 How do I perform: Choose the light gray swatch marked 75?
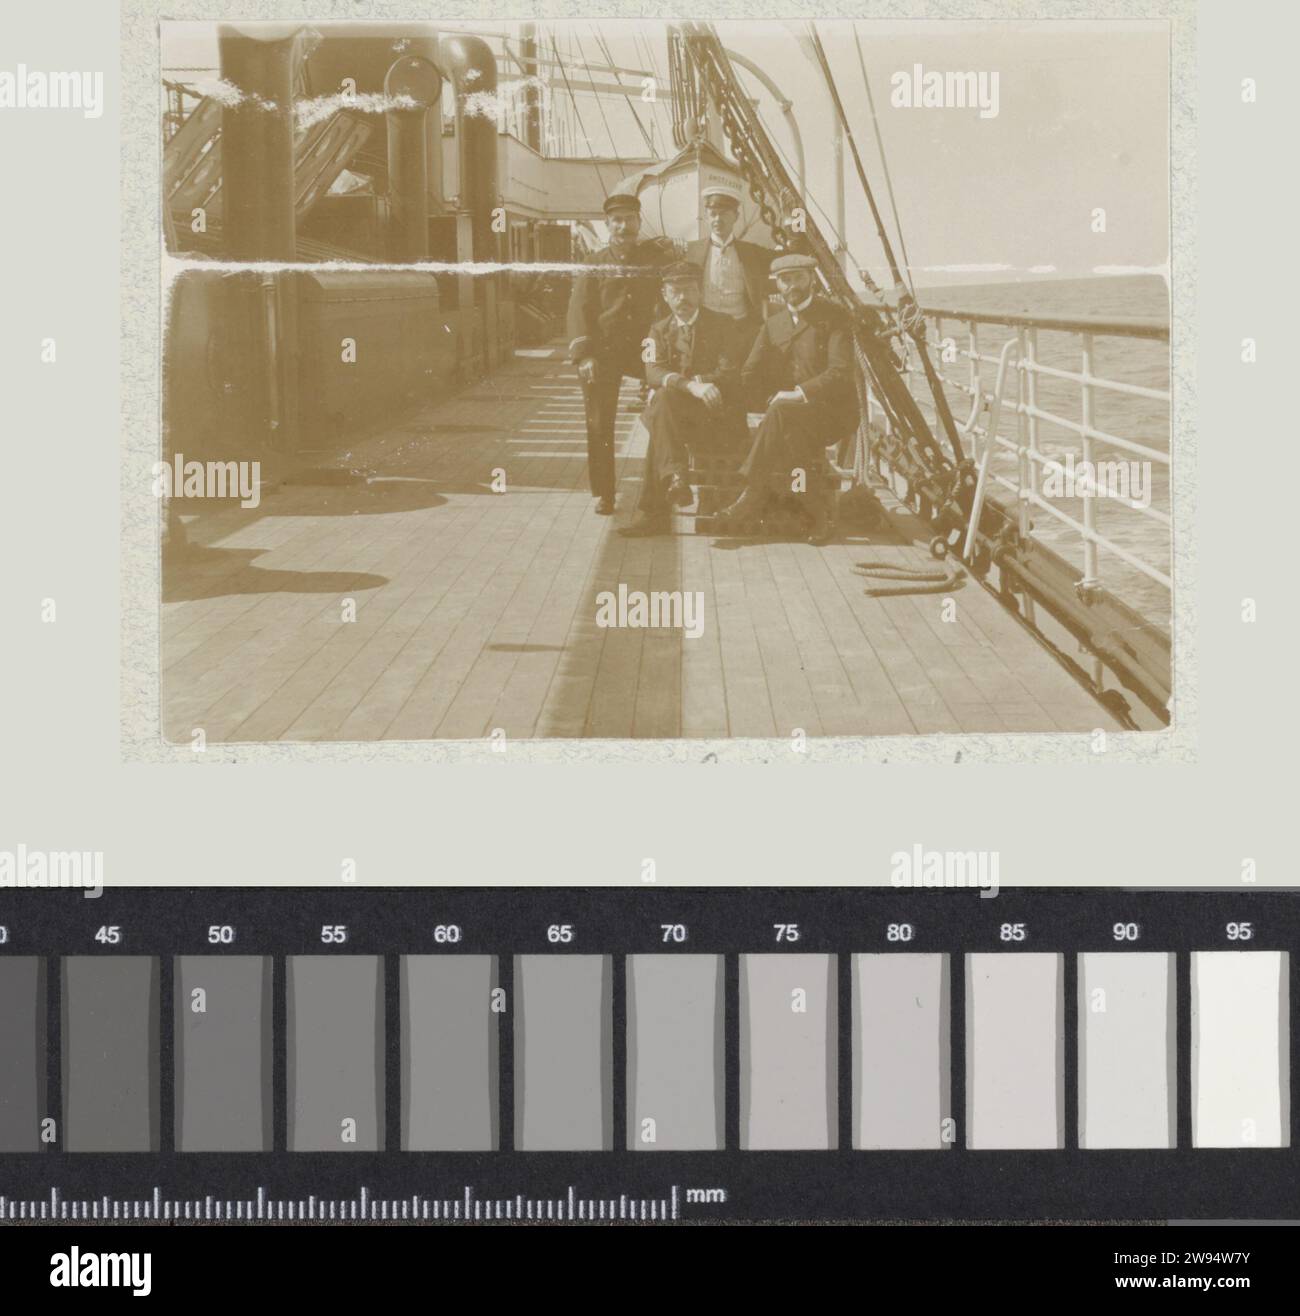point(788,1052)
